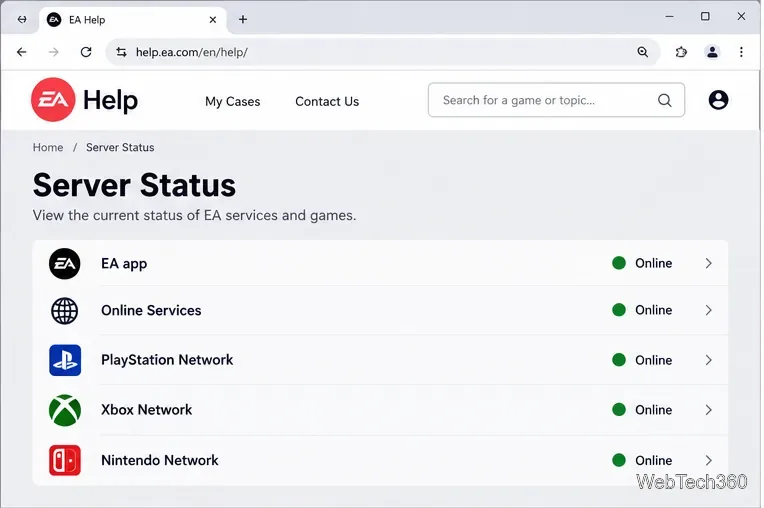Select the EA Help browser tab
The image size is (764, 508).
pos(133,20)
